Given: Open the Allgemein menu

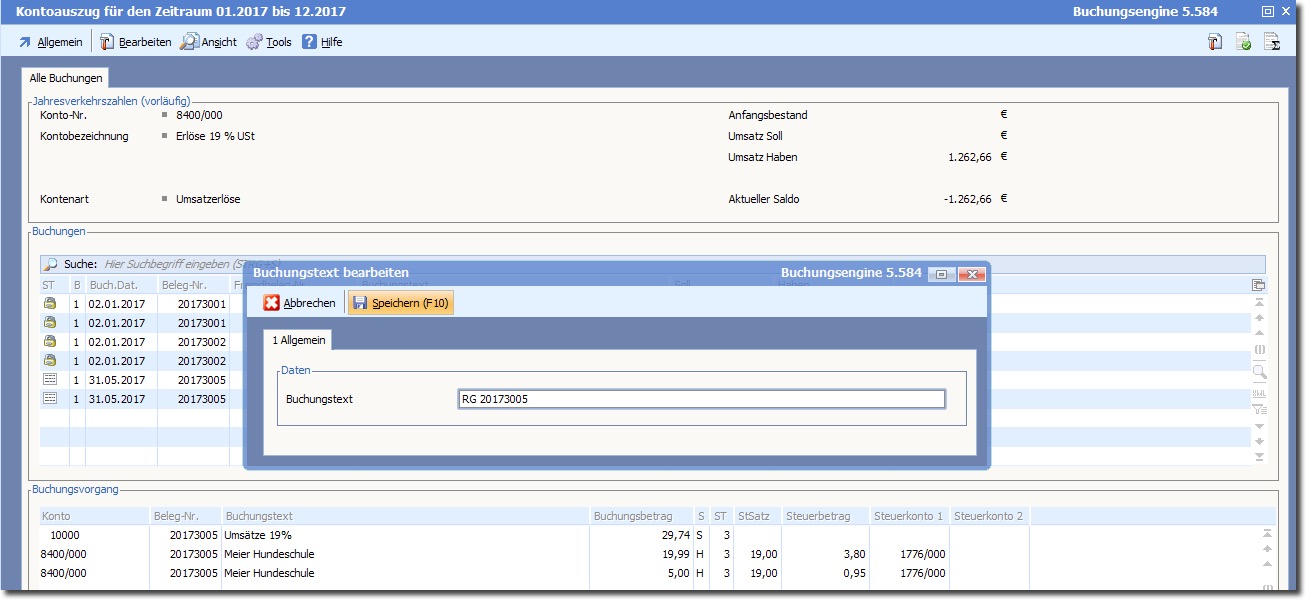Looking at the screenshot, I should pyautogui.click(x=50, y=42).
